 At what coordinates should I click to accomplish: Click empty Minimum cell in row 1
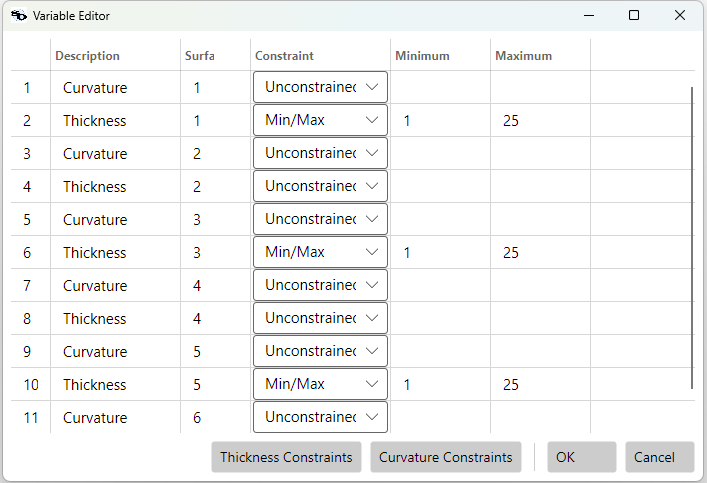click(441, 87)
